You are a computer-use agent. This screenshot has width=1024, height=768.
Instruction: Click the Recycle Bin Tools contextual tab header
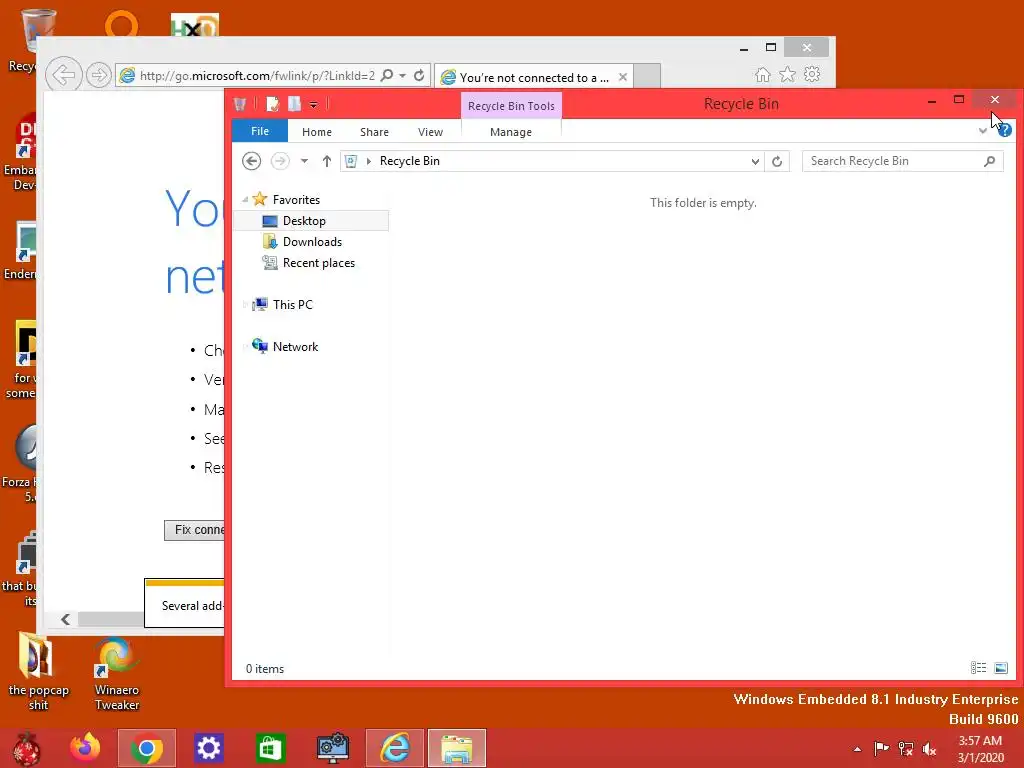[511, 106]
